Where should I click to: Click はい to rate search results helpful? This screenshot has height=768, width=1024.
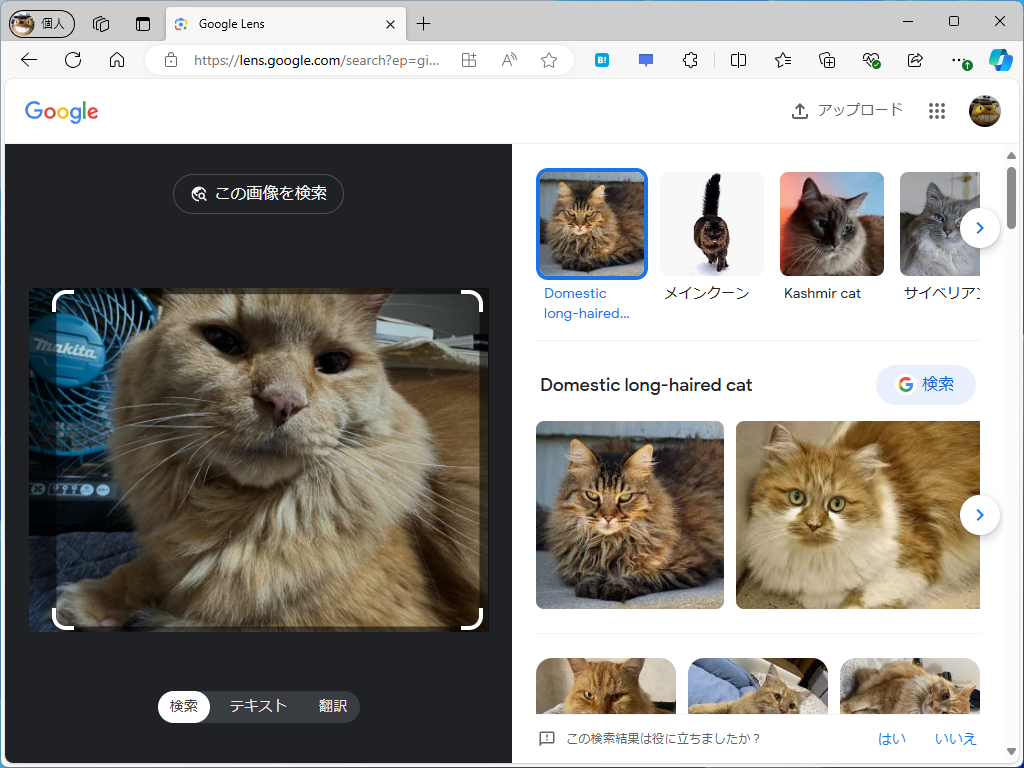coord(891,738)
